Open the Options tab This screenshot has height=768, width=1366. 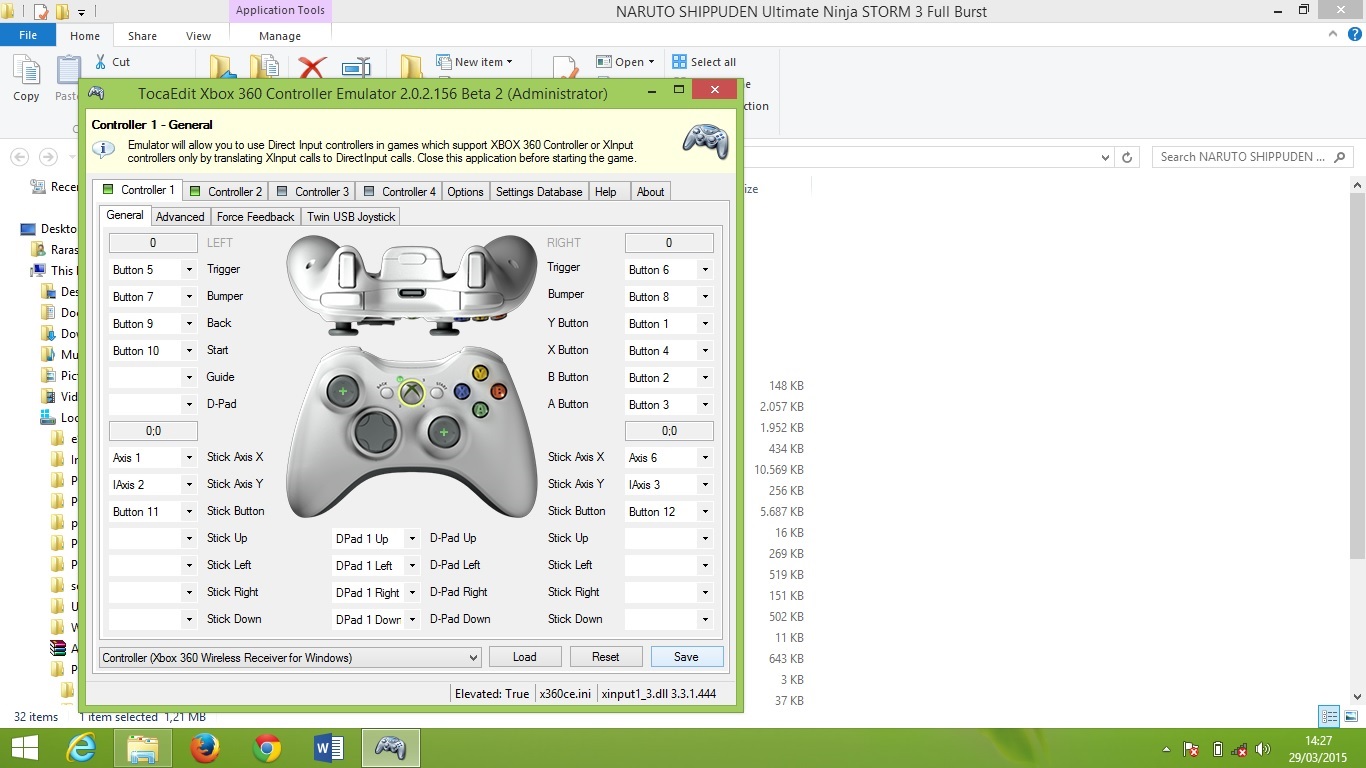465,192
